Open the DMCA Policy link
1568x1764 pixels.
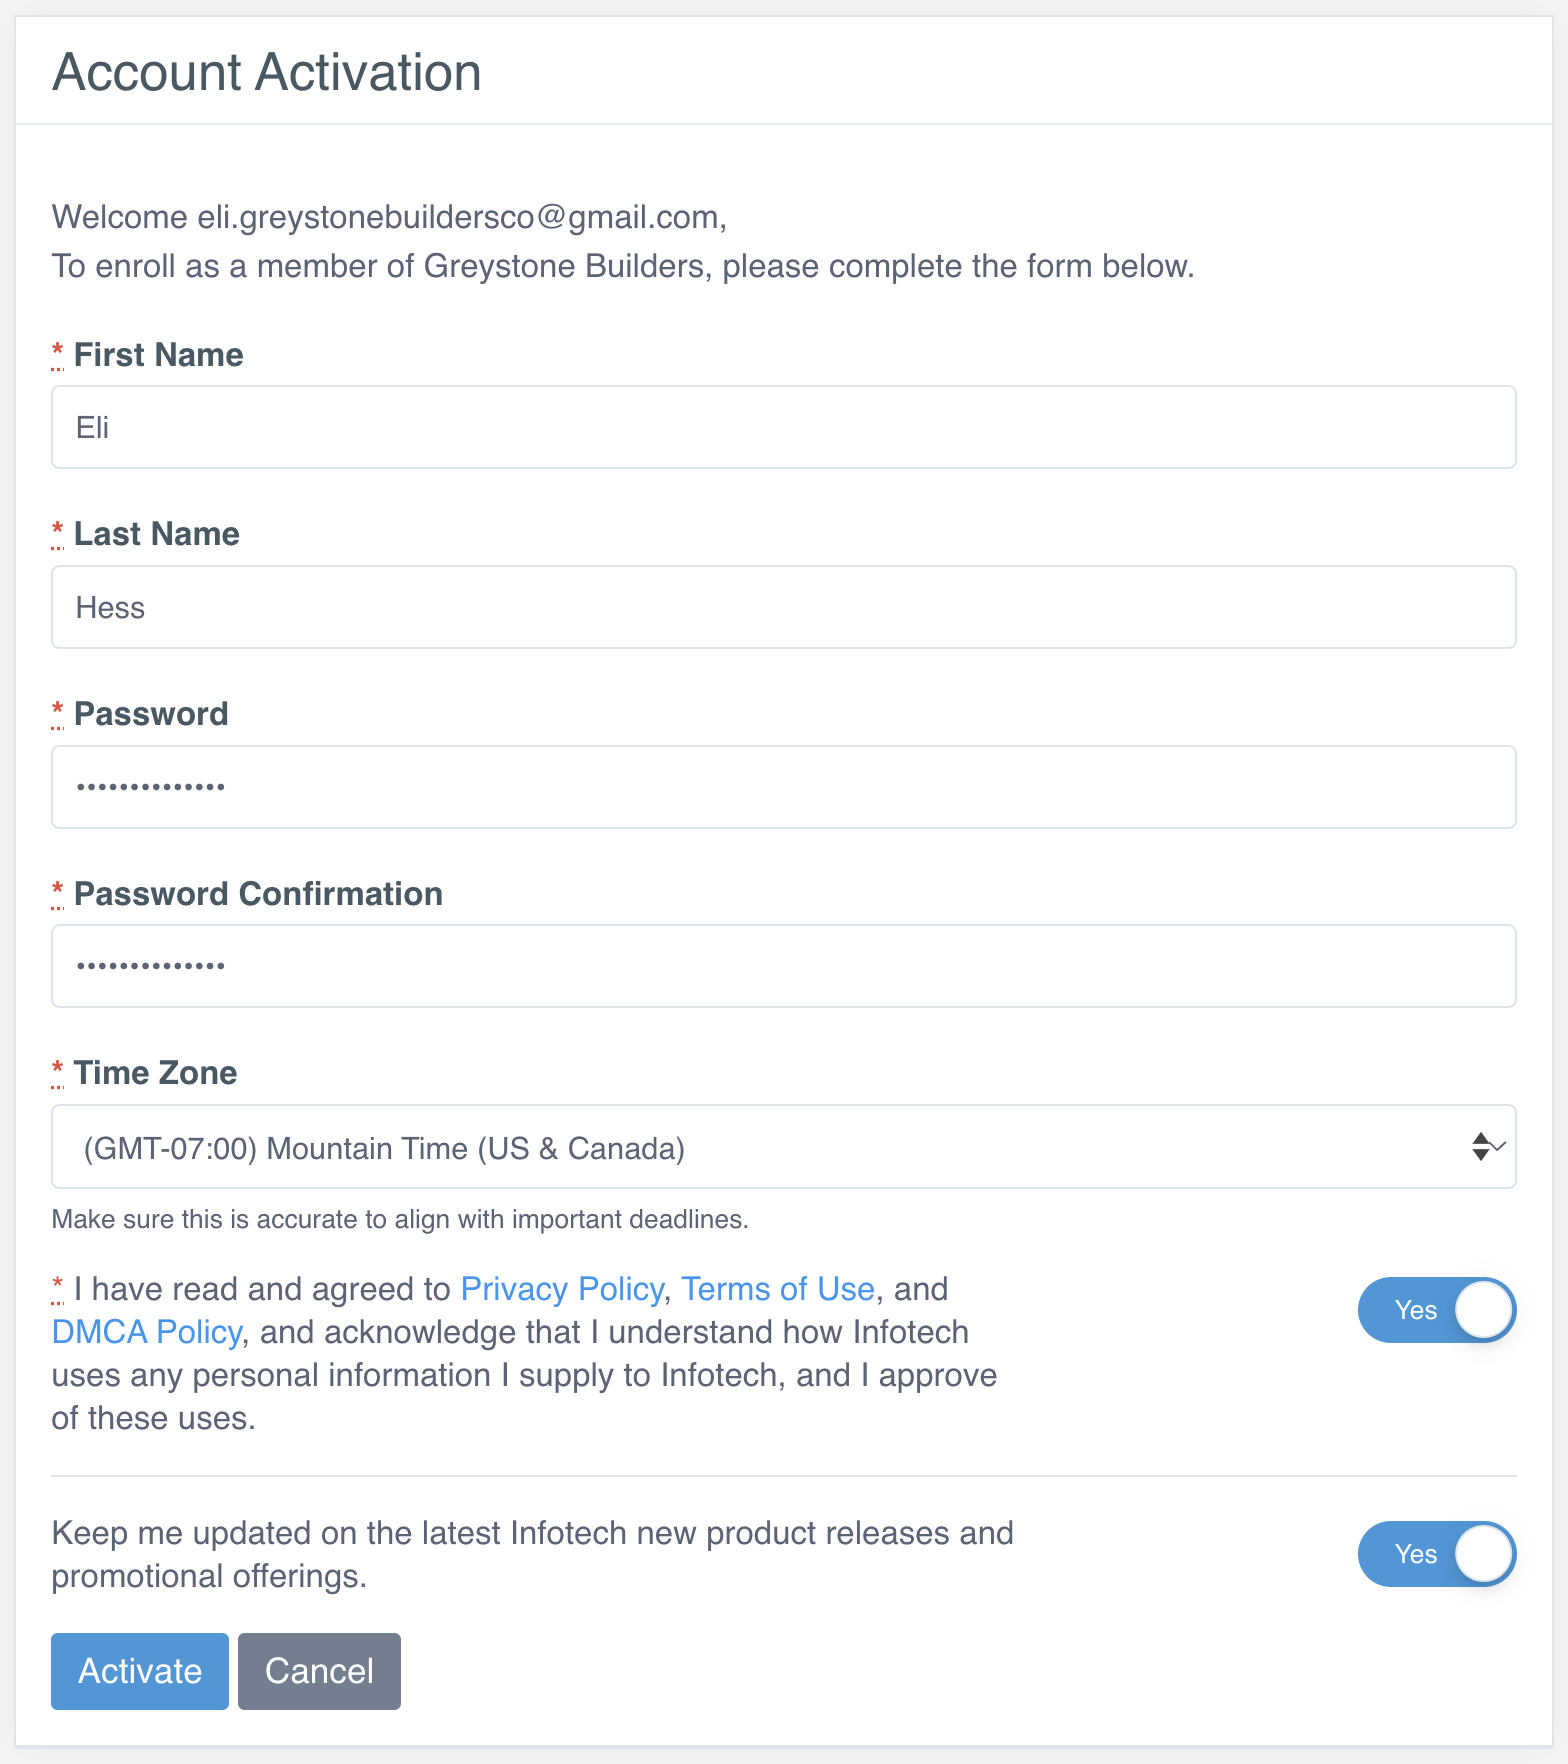(x=146, y=1332)
